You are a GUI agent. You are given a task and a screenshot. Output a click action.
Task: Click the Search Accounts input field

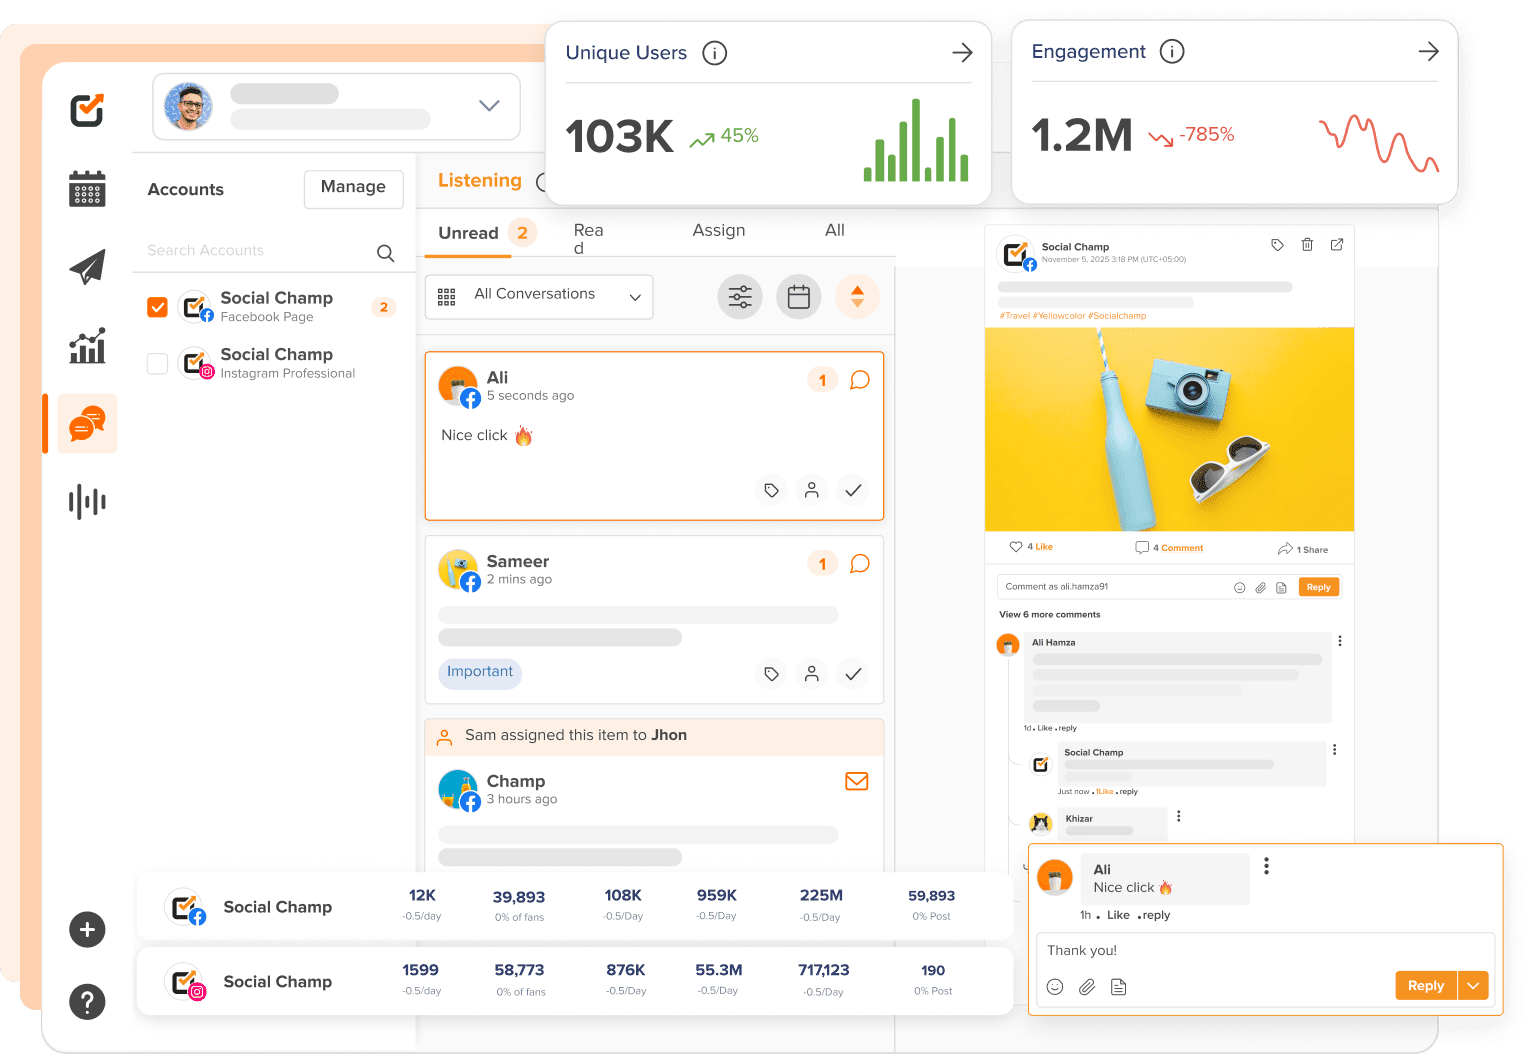coord(250,251)
